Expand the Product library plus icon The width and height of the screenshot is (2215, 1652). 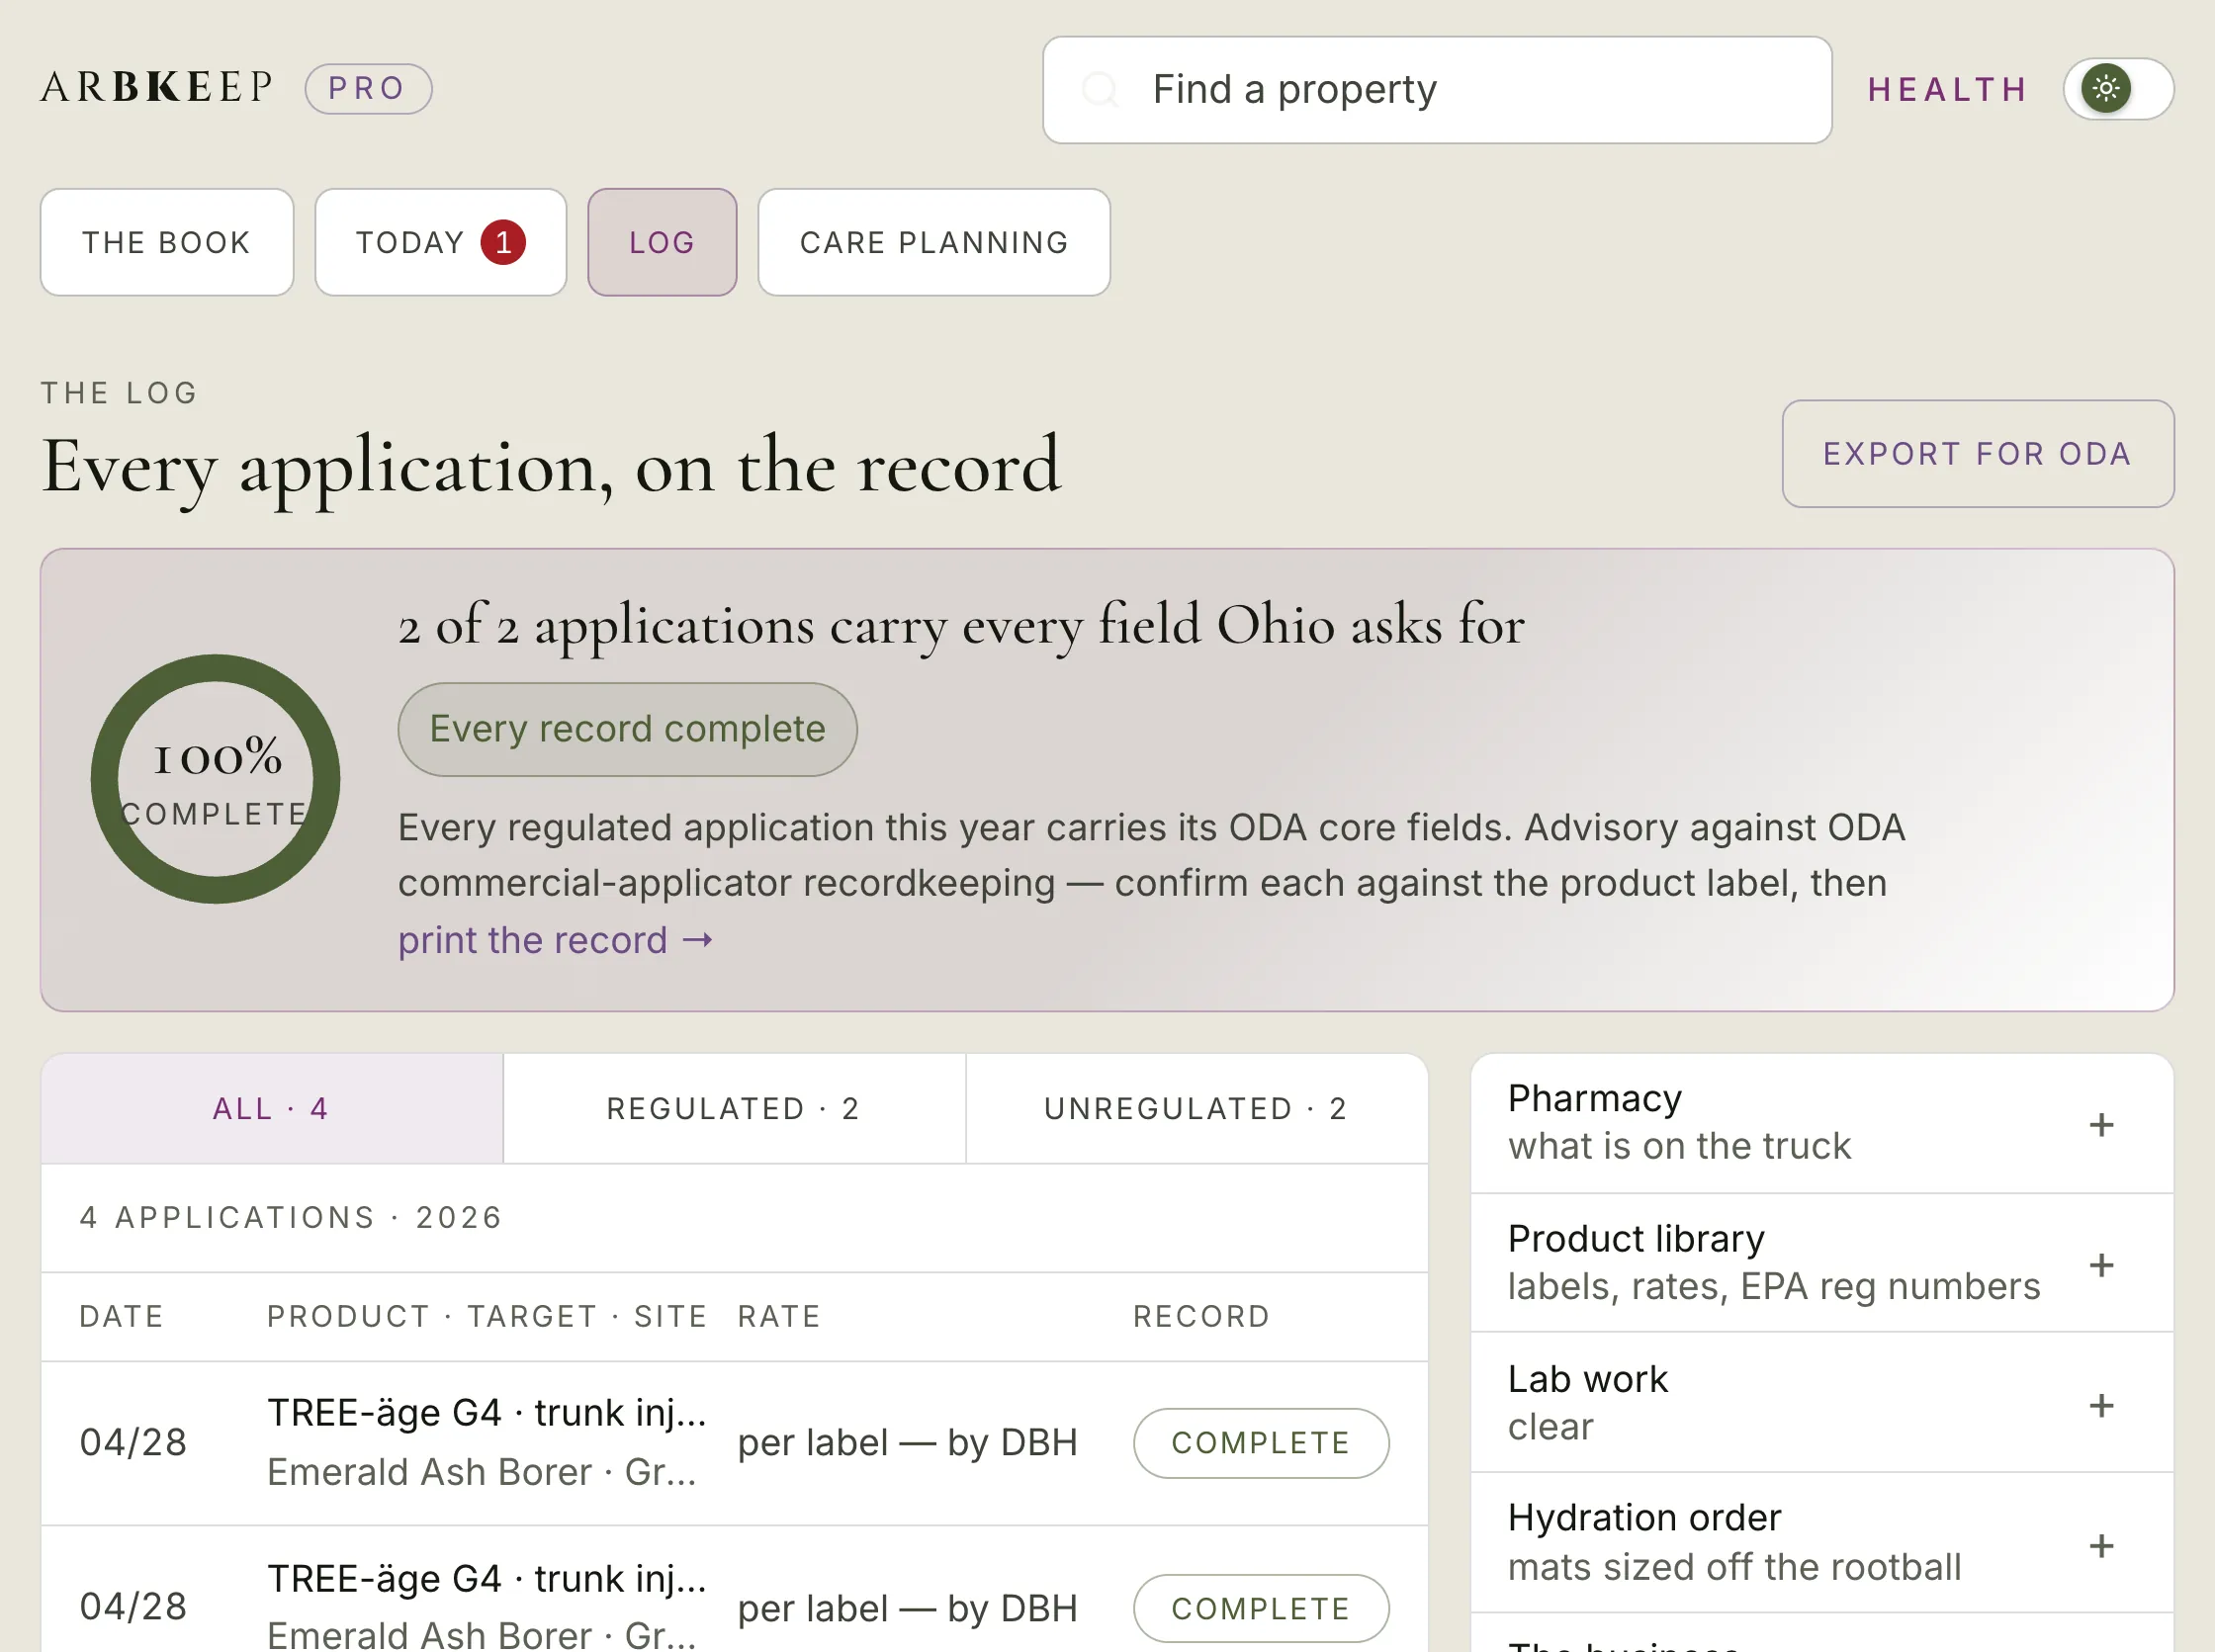(2101, 1265)
